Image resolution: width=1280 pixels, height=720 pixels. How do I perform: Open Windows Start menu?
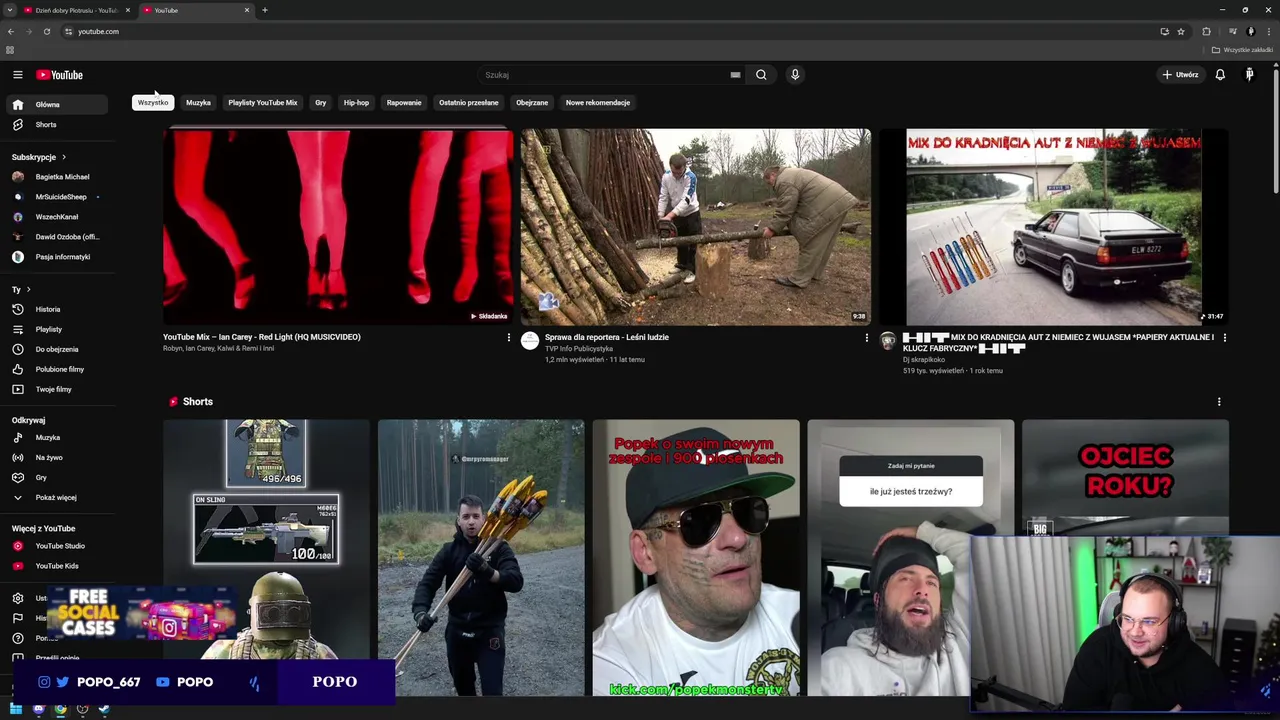point(16,709)
